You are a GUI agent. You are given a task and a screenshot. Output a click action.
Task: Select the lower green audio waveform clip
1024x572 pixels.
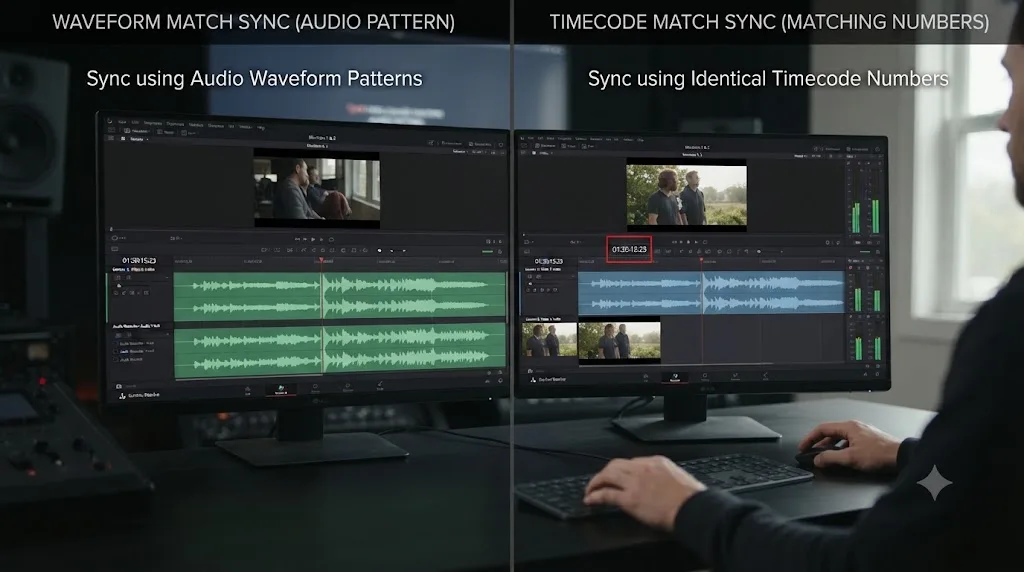340,350
